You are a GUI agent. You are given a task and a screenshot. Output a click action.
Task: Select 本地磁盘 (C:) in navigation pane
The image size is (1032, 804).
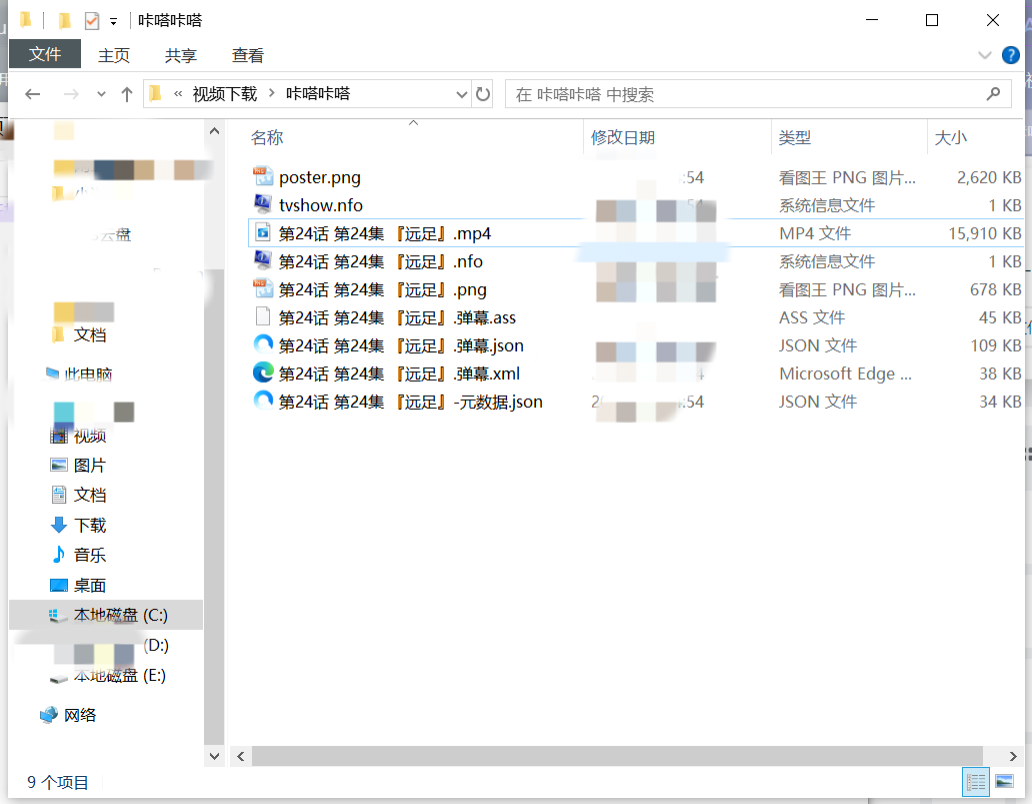click(120, 615)
